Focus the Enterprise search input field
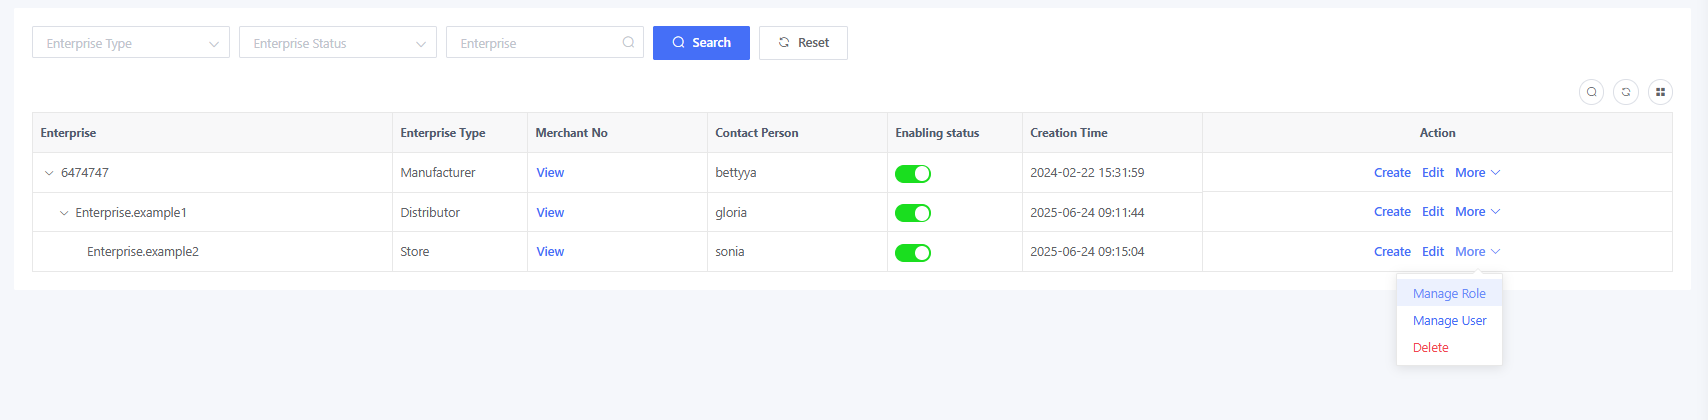Image resolution: width=1708 pixels, height=420 pixels. 535,43
